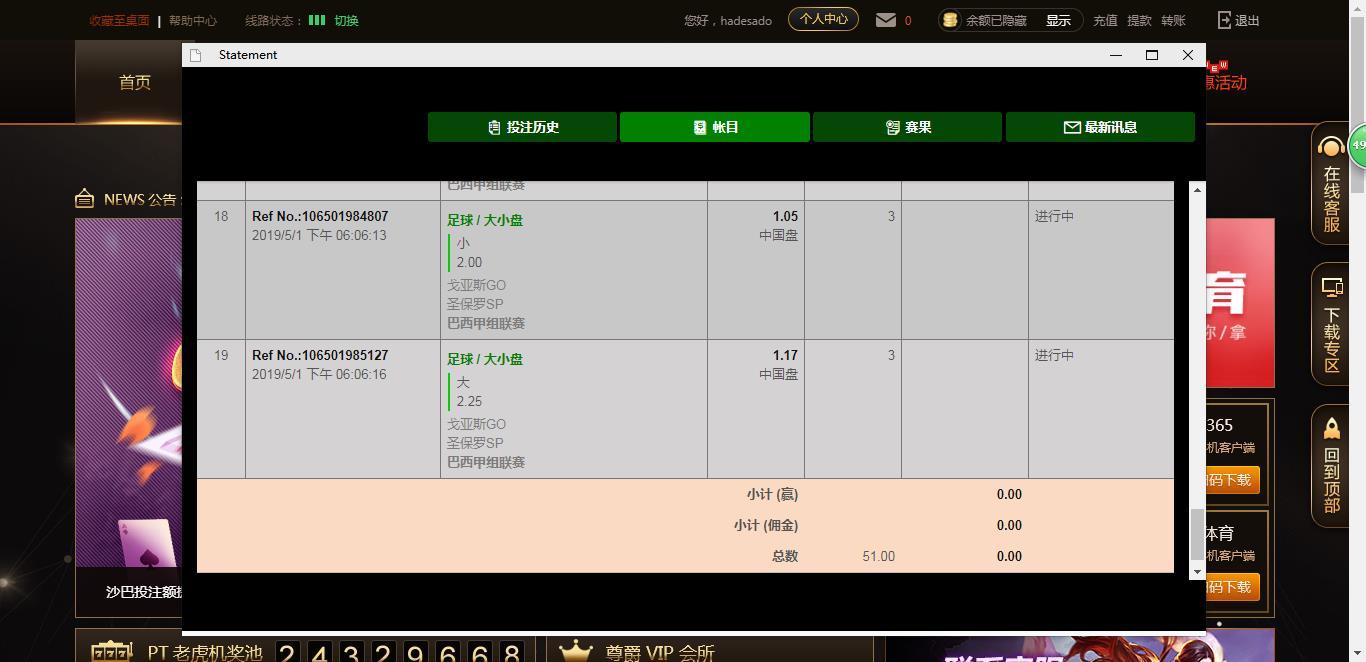The height and width of the screenshot is (662, 1366).
Task: Click the statement scrollbar up arrow
Action: pos(1197,189)
